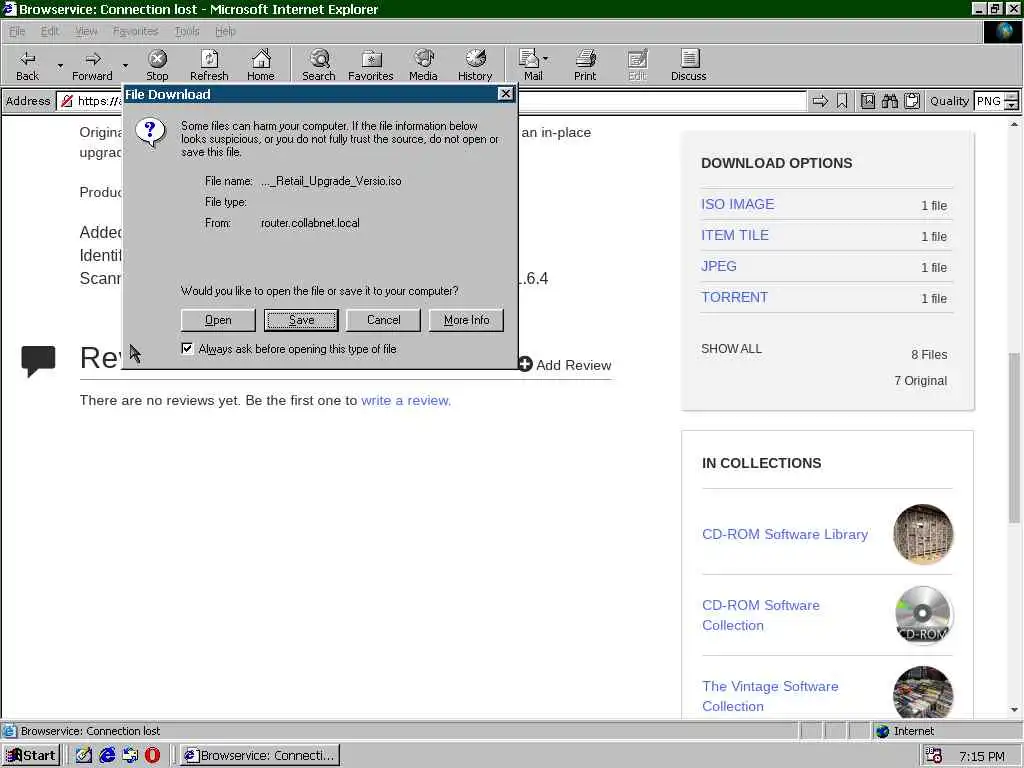
Task: Expand the Back button history dropdown arrow
Action: point(60,65)
